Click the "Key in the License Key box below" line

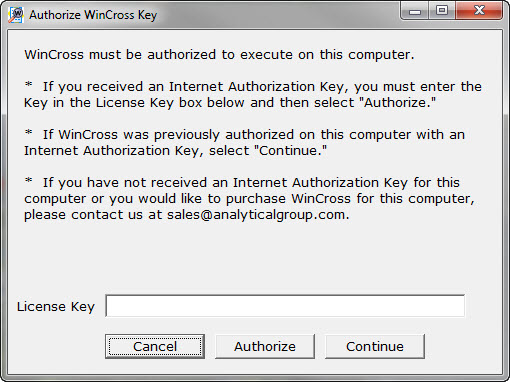(x=230, y=103)
